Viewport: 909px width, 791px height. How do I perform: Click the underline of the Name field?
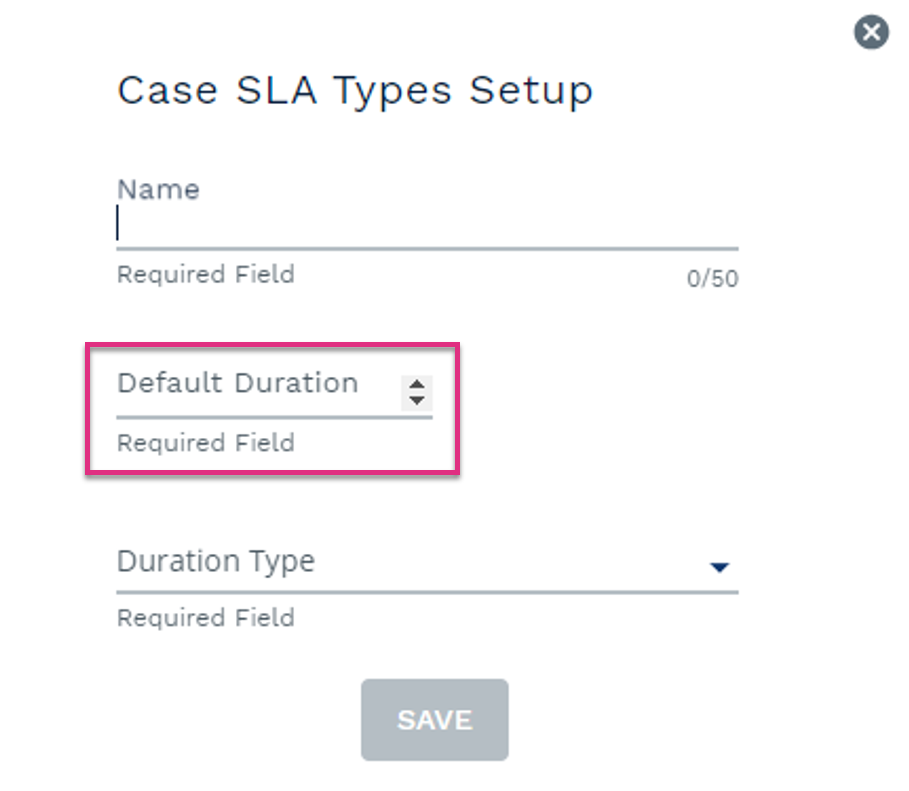coord(427,249)
